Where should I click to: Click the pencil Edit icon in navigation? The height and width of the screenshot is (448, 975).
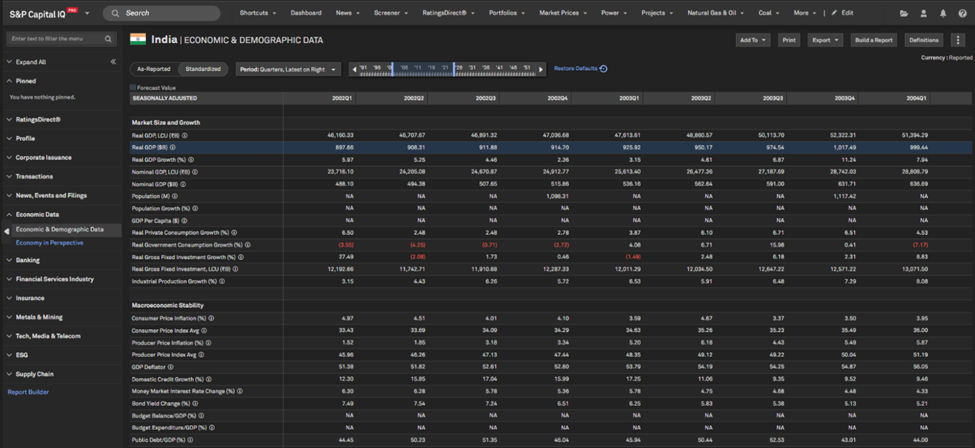834,12
